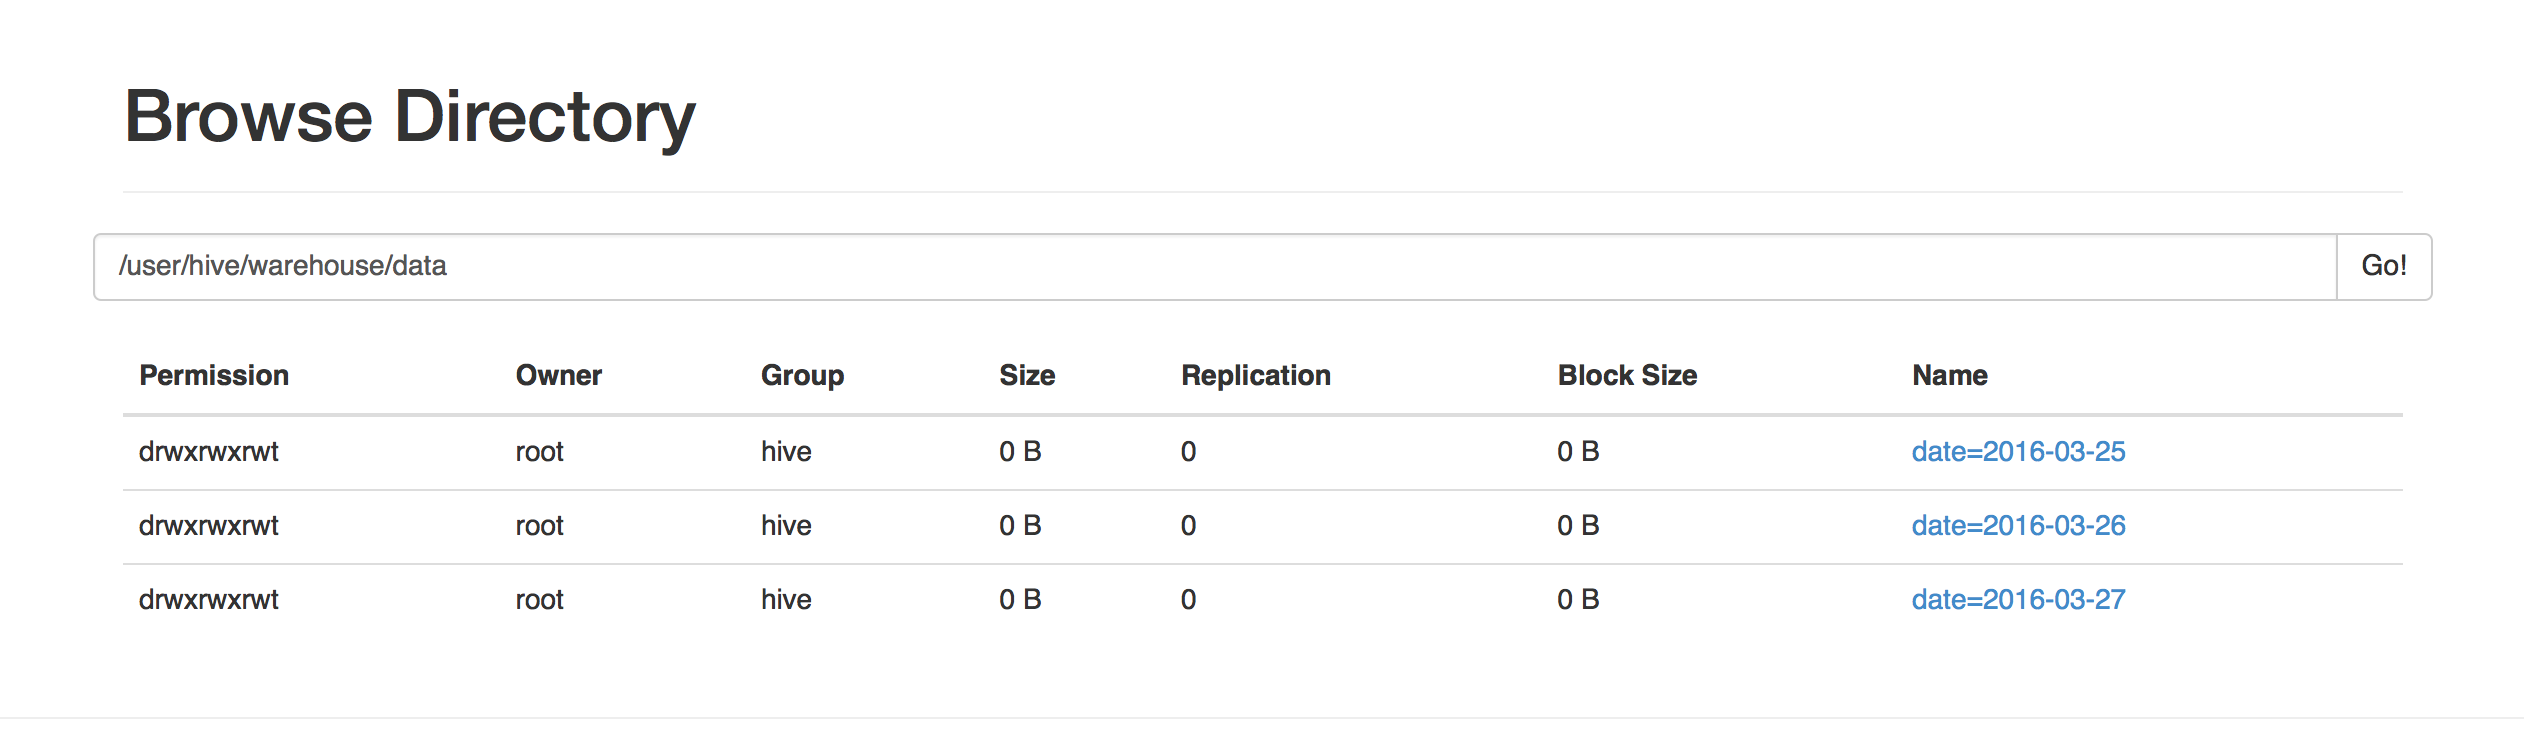Click the Owner column header

pos(558,376)
